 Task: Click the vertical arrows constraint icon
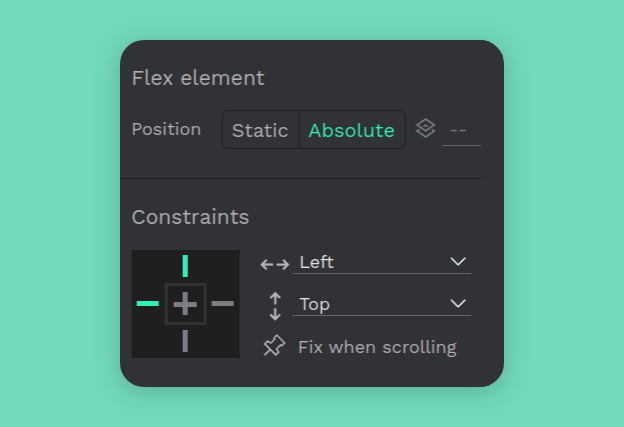click(x=275, y=305)
